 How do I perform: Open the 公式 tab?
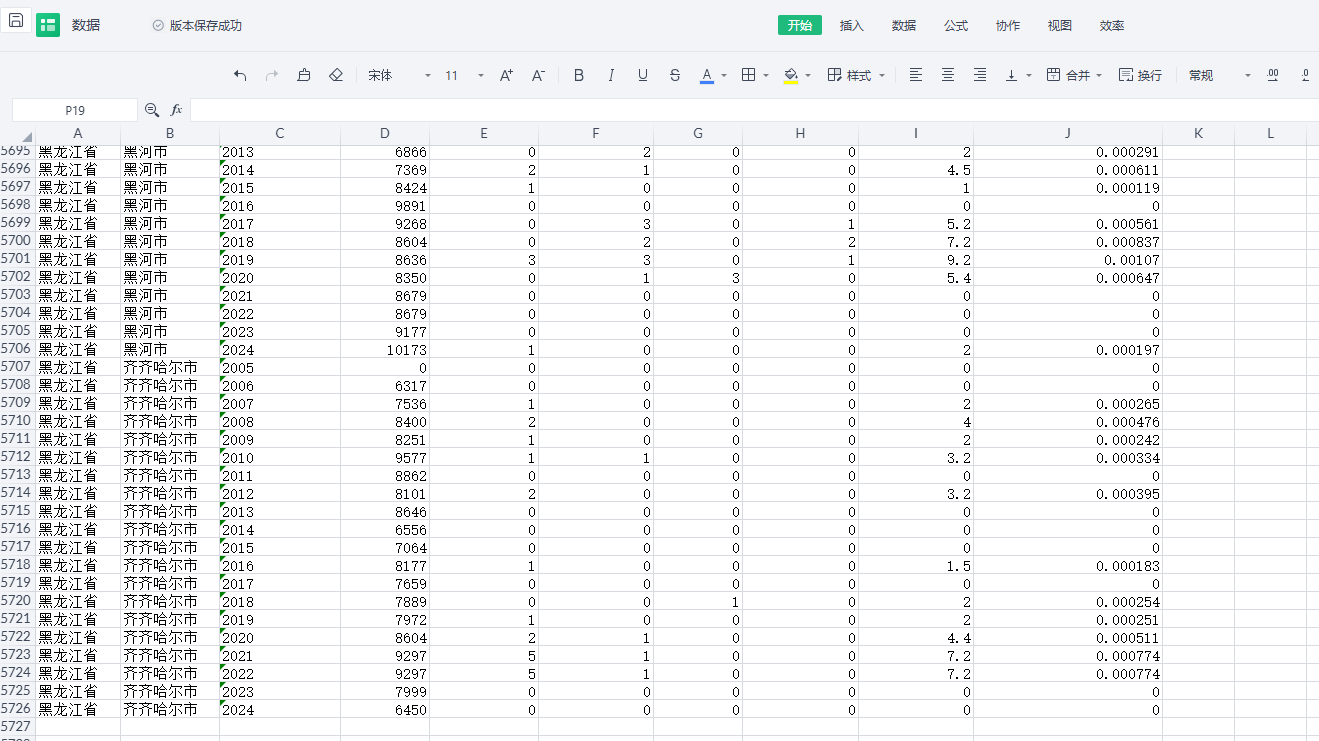pyautogui.click(x=956, y=25)
